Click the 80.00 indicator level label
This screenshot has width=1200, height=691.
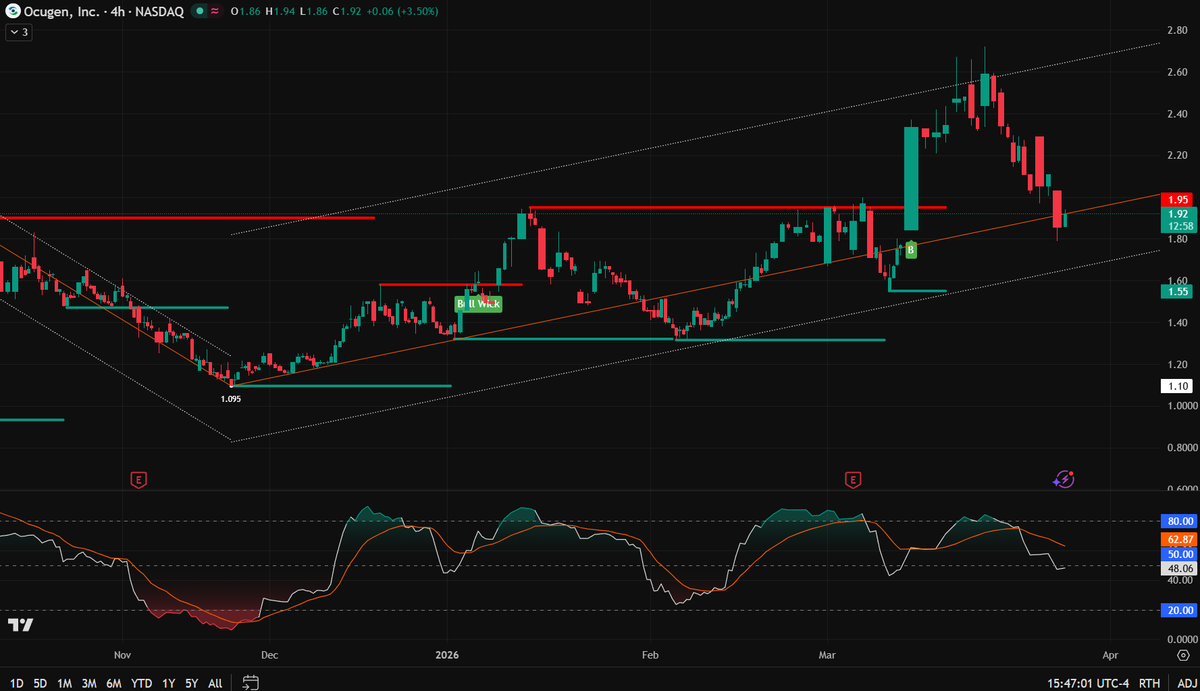tap(1181, 521)
